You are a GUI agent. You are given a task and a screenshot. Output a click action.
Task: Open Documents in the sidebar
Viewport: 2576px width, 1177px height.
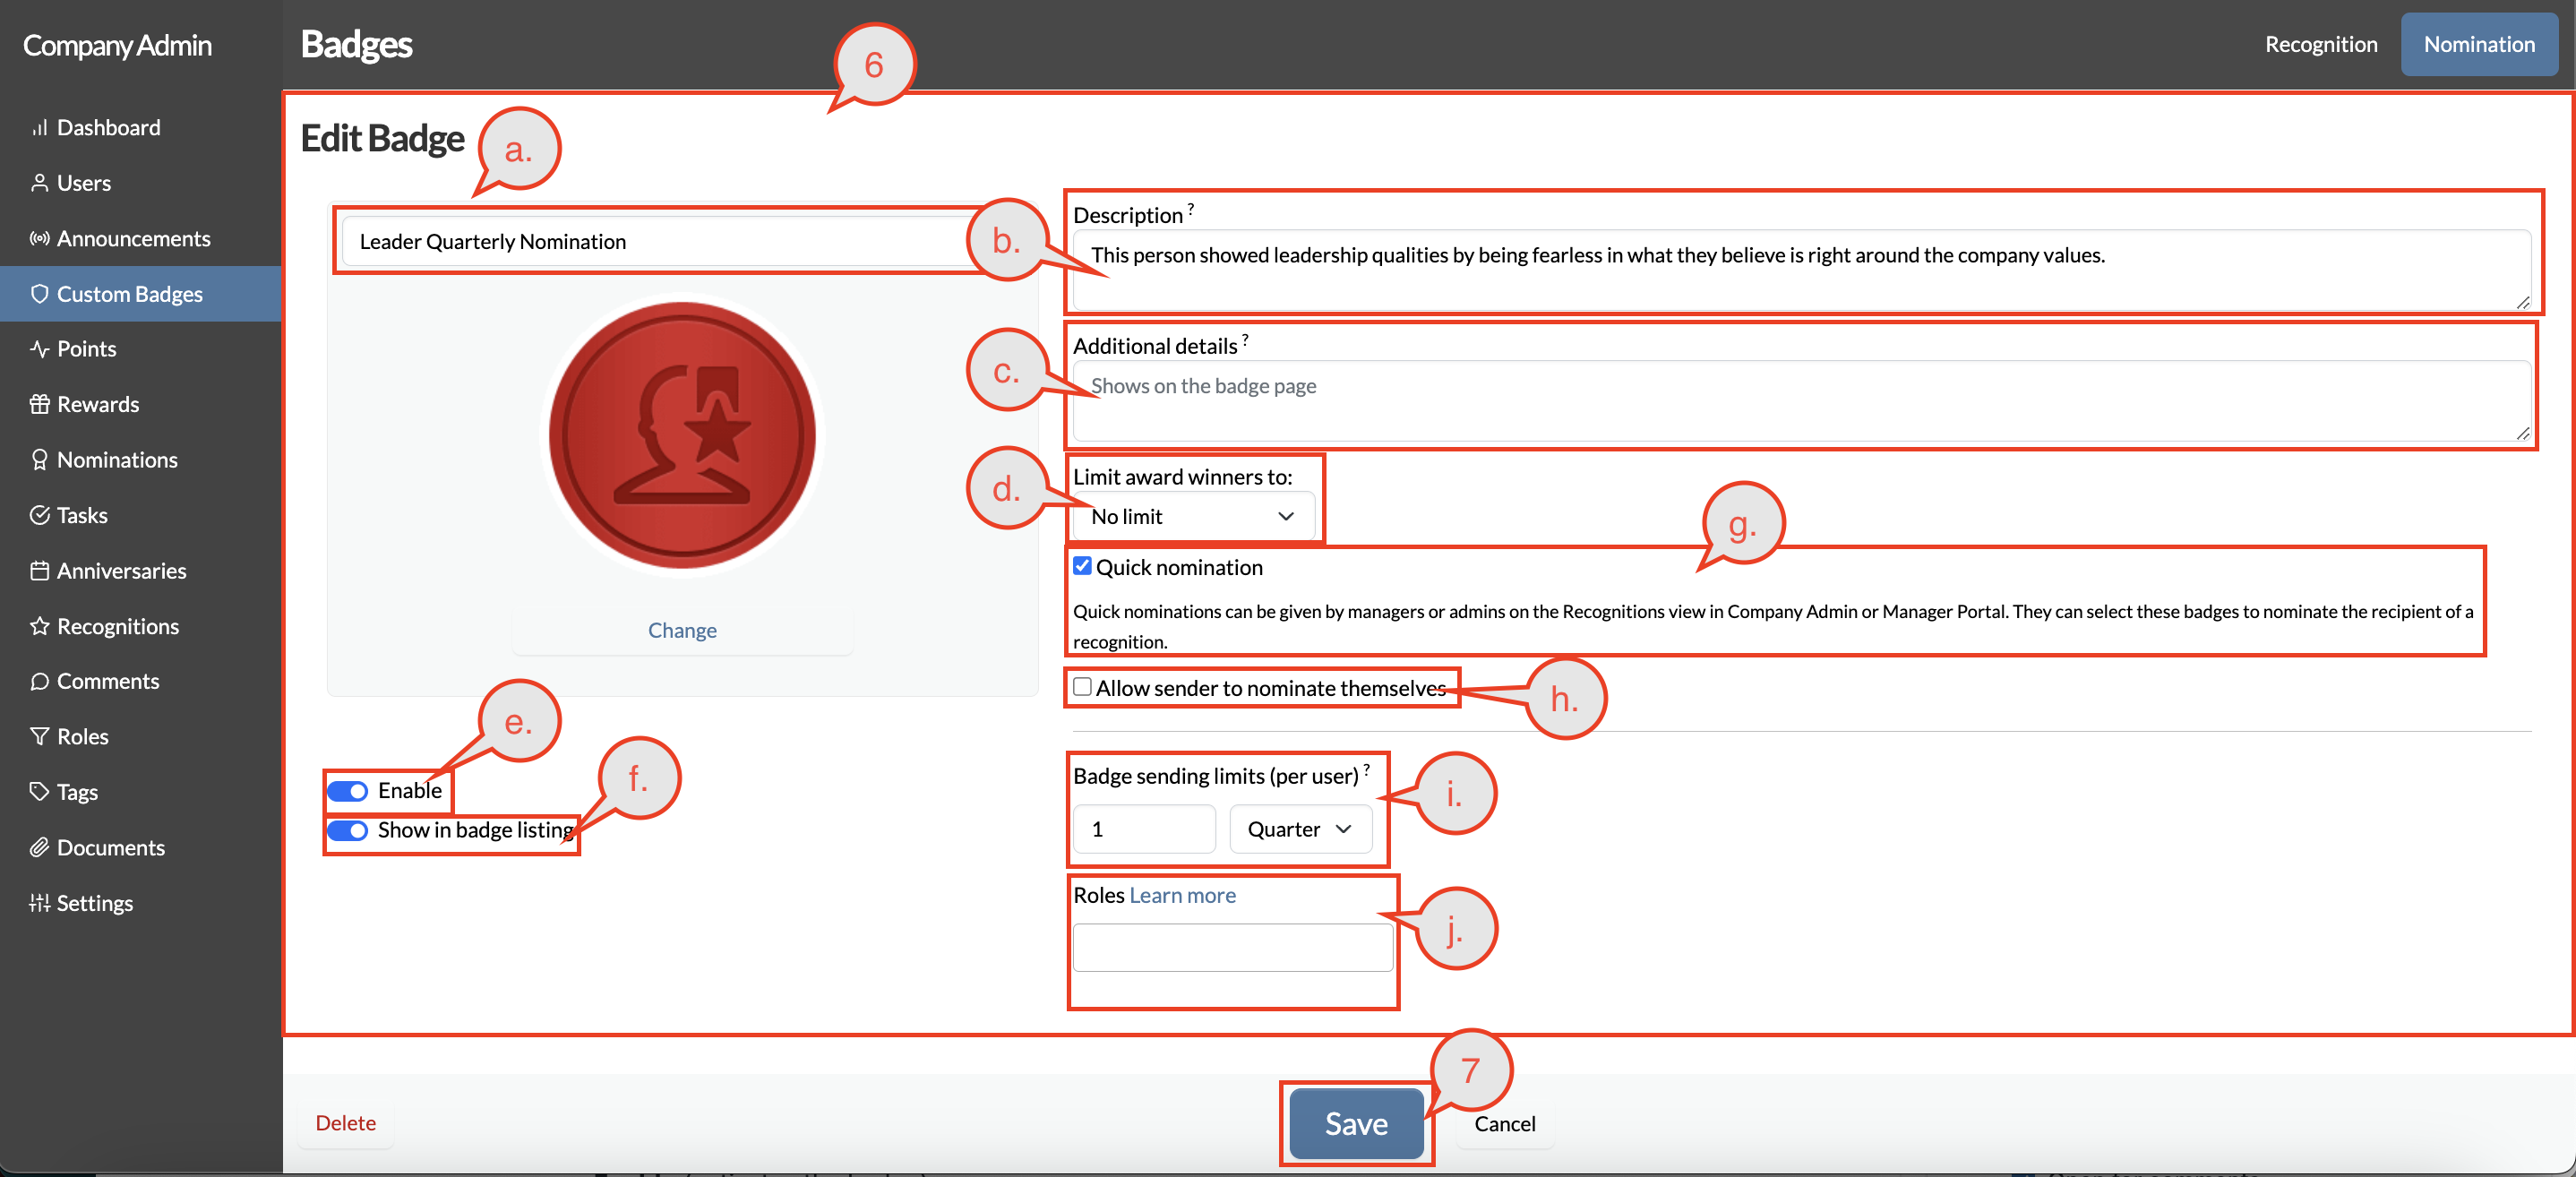(140, 848)
